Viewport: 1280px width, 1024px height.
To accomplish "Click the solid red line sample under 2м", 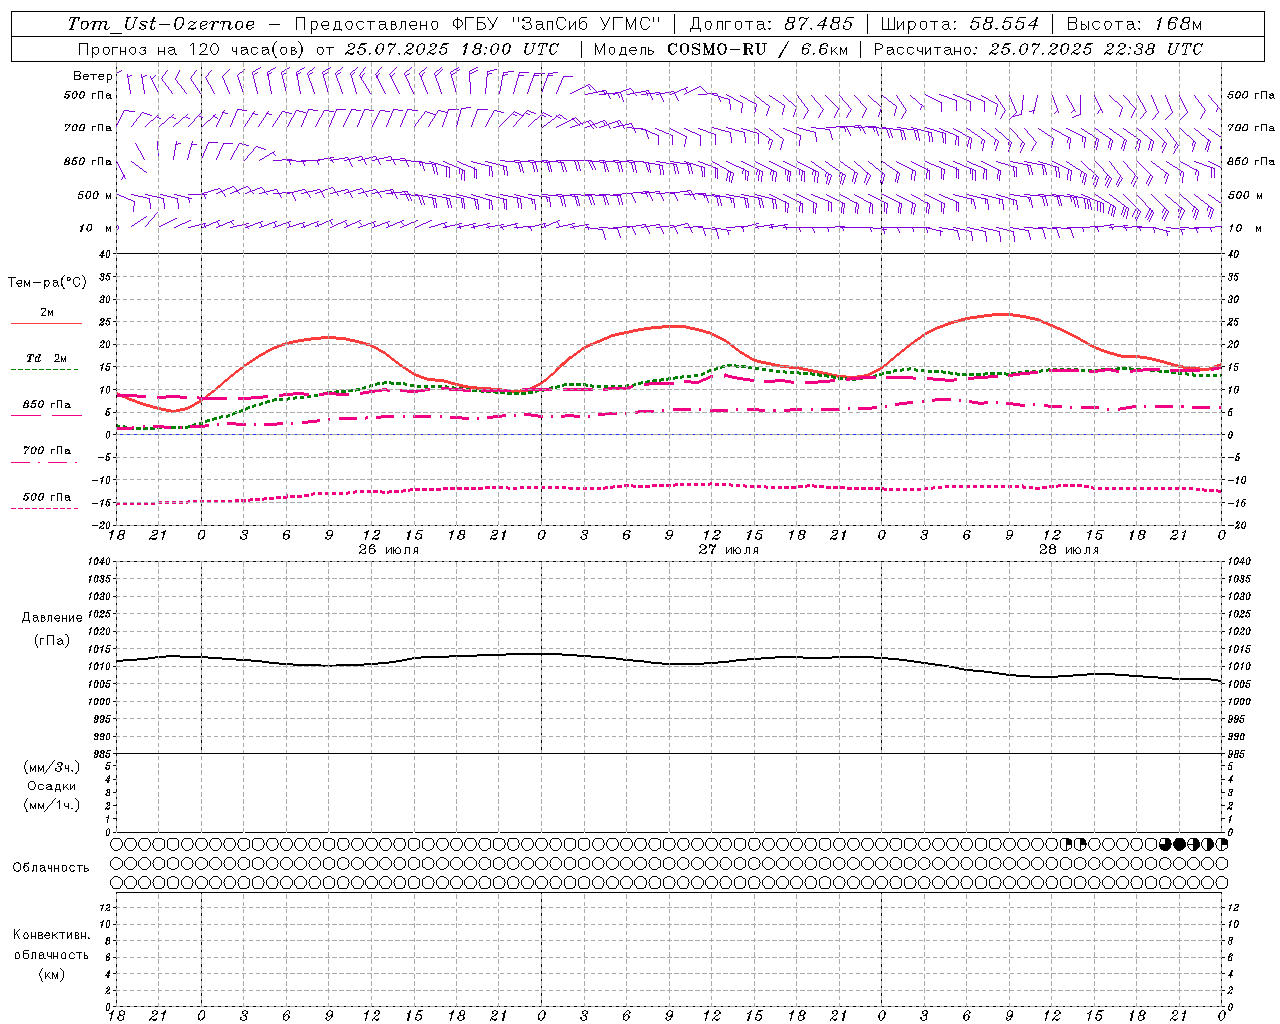I will [46, 324].
